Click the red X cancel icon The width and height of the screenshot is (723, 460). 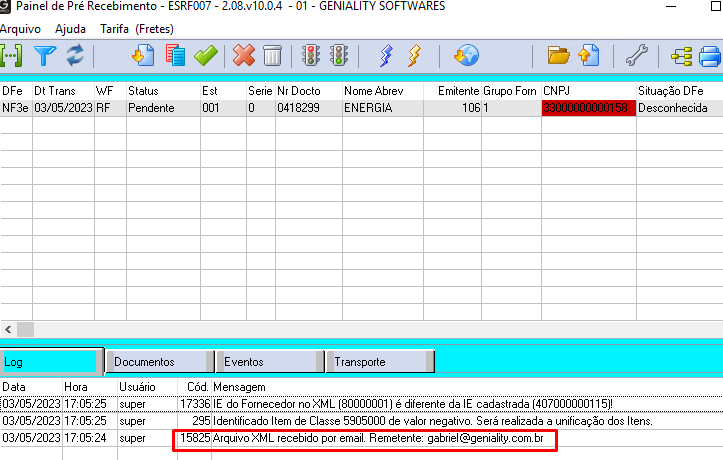coord(244,55)
